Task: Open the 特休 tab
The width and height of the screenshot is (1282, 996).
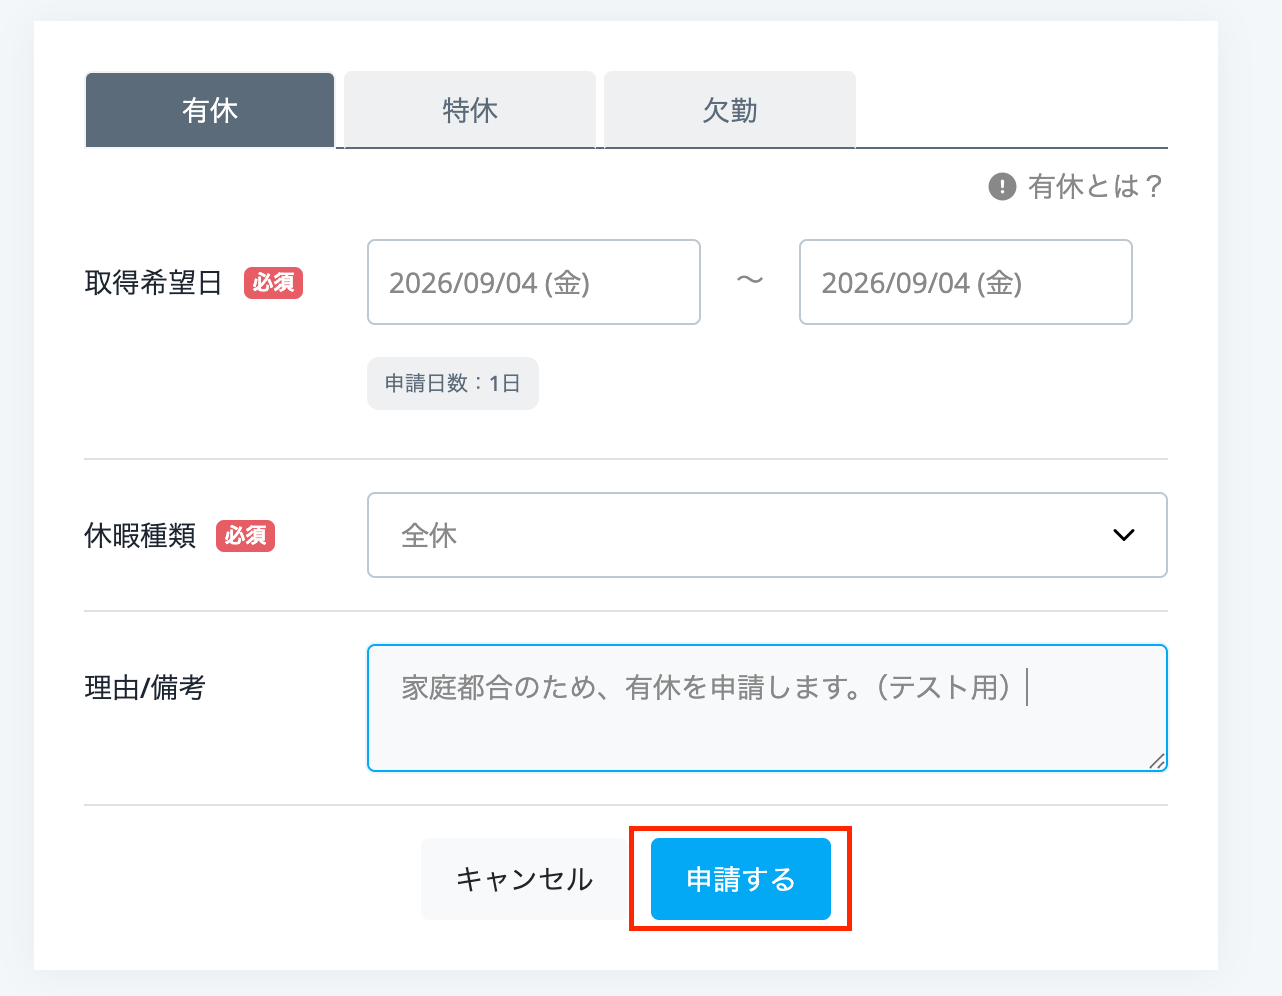Action: point(470,110)
